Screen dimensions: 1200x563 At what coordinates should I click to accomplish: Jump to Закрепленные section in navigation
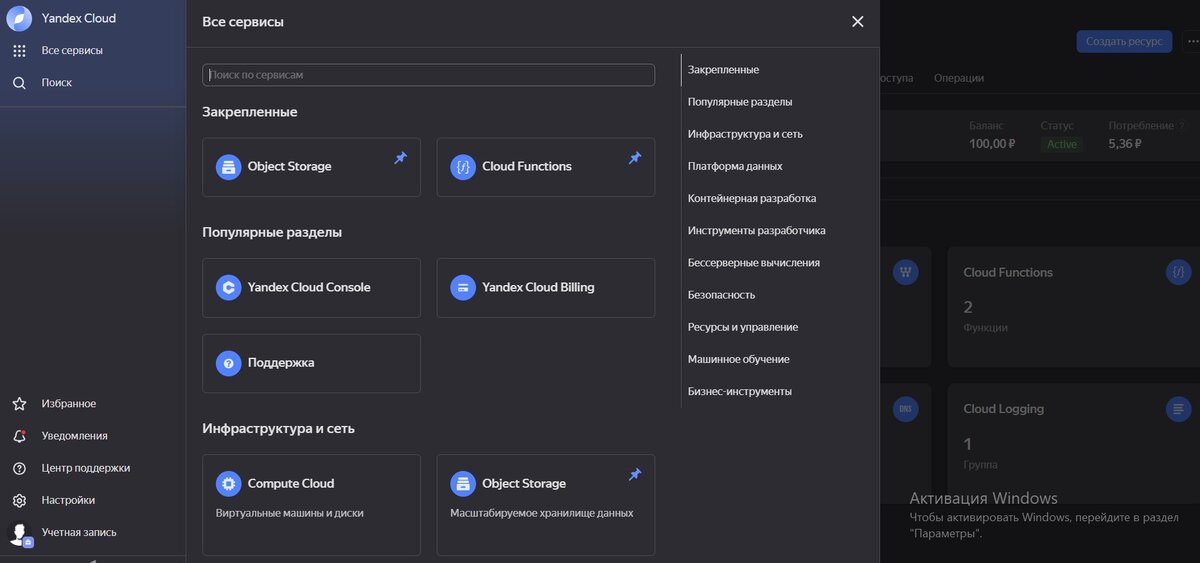tap(723, 70)
